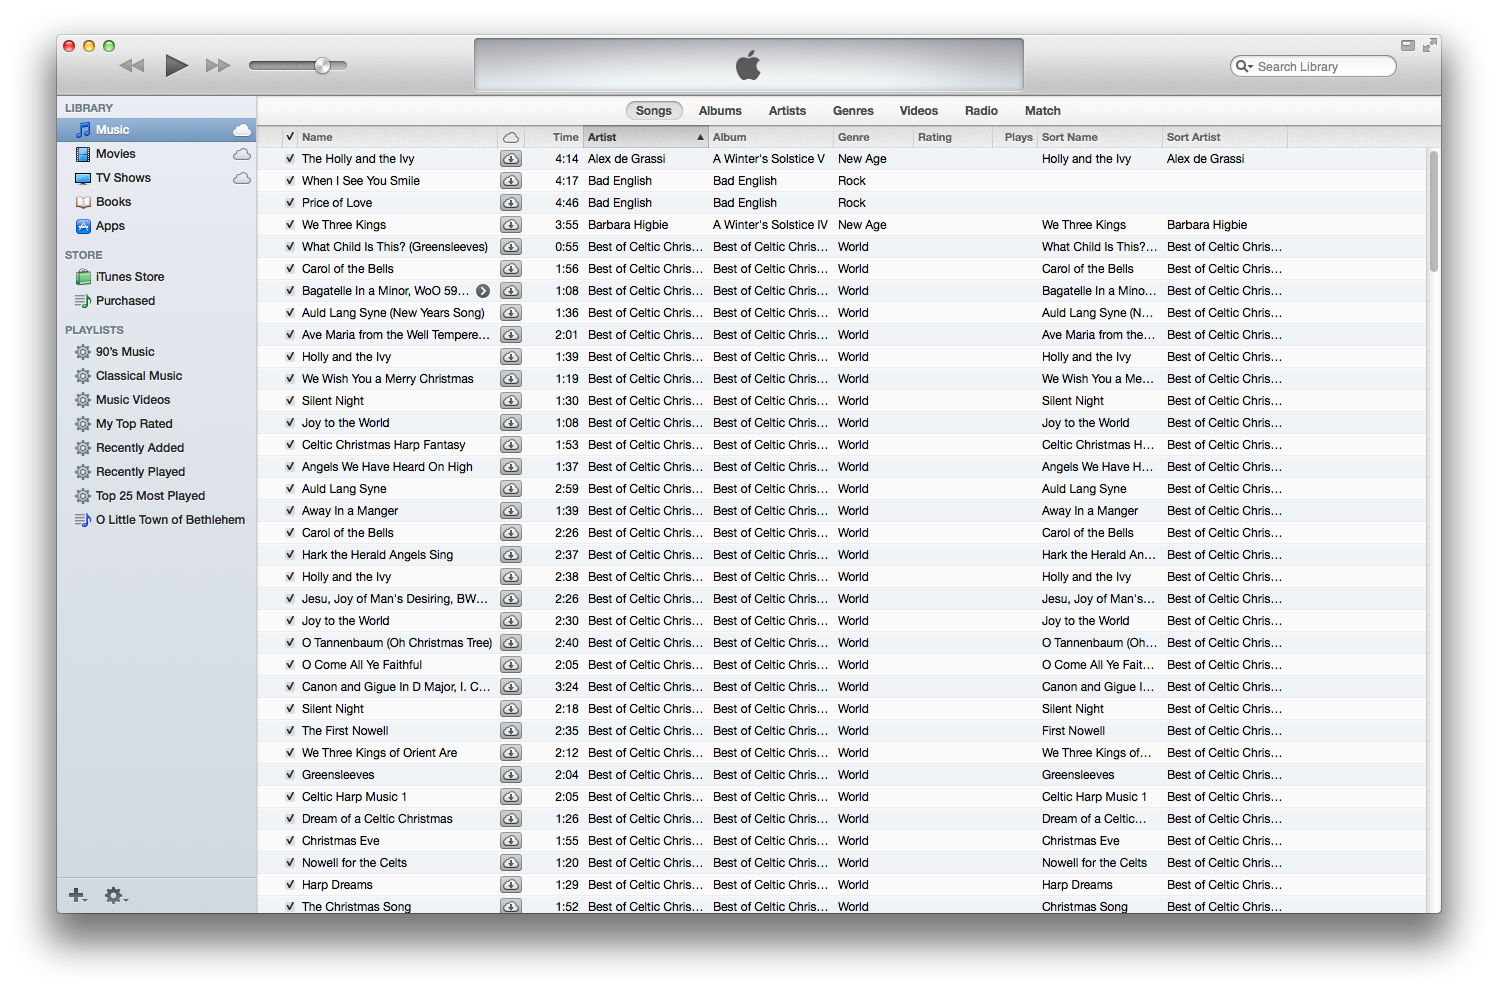The width and height of the screenshot is (1498, 992).
Task: Reverse the sort on the Artist column header
Action: pos(646,137)
